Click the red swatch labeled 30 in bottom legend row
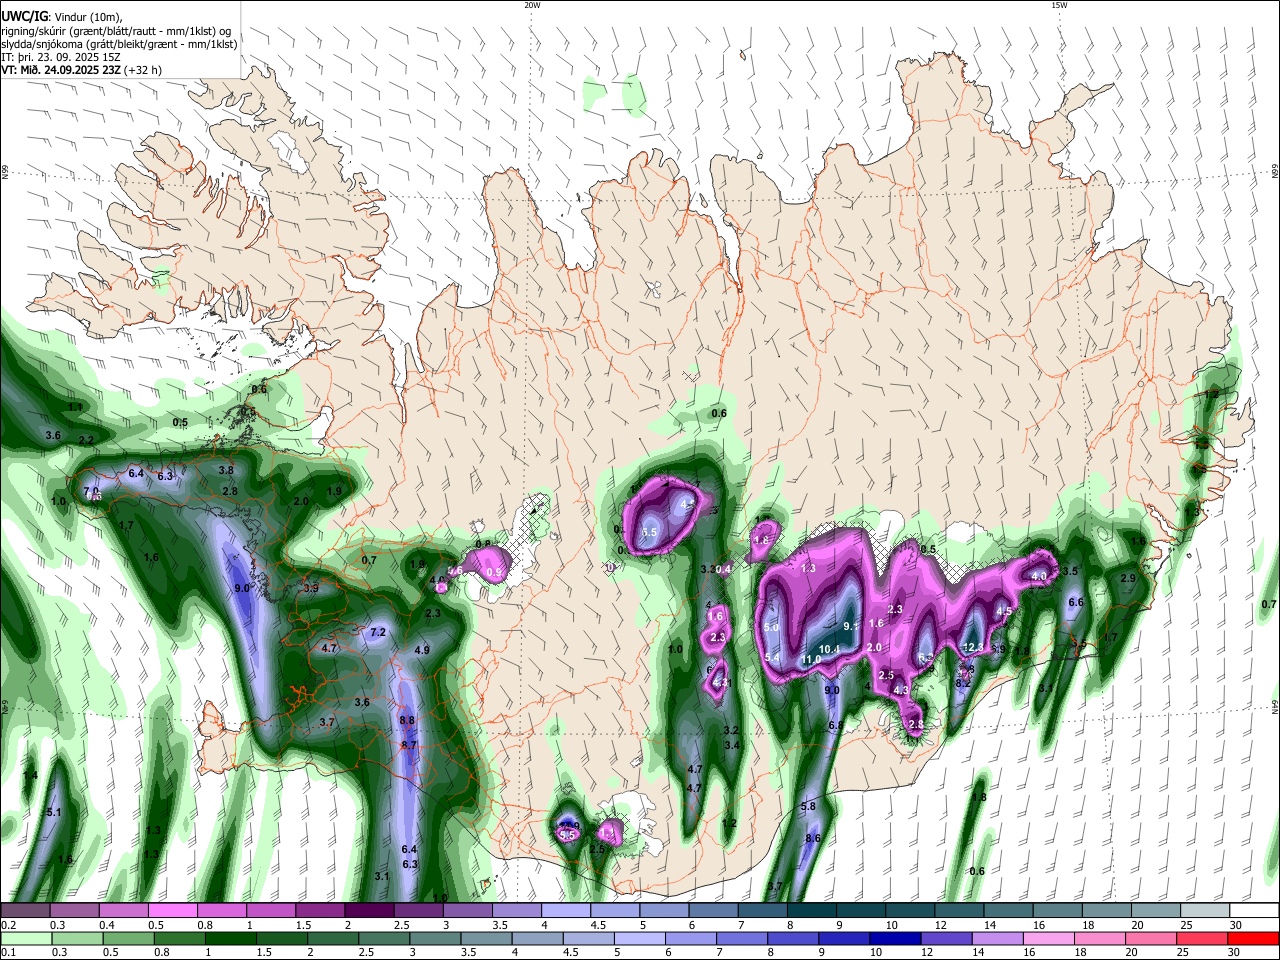This screenshot has height=960, width=1280. click(x=1251, y=938)
